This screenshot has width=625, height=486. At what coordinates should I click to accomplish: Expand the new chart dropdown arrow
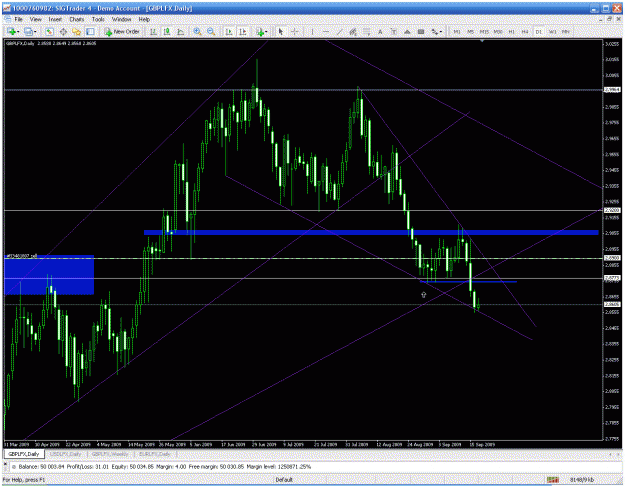click(18, 32)
